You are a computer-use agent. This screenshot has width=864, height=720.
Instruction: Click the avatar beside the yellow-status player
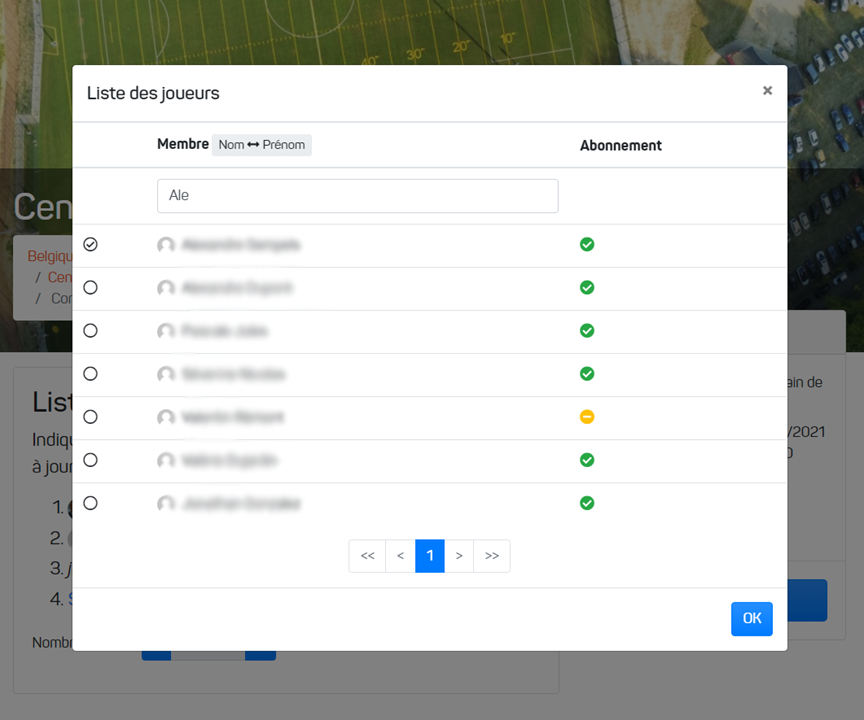(x=166, y=418)
